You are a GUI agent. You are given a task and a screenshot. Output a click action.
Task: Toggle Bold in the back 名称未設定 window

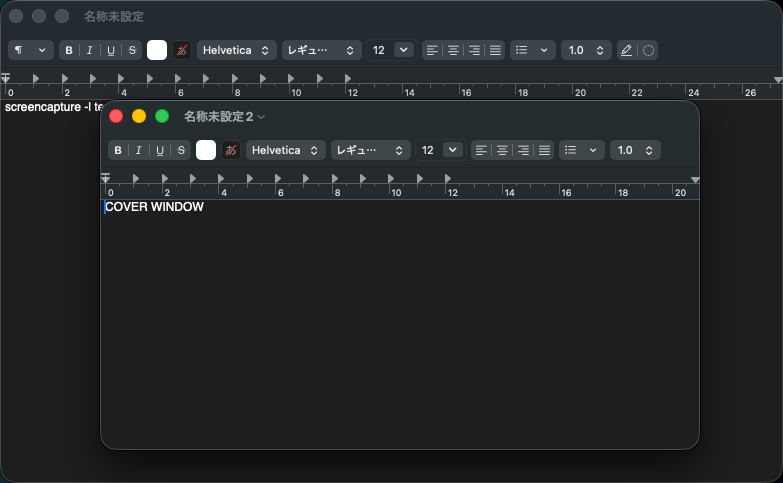[x=69, y=50]
